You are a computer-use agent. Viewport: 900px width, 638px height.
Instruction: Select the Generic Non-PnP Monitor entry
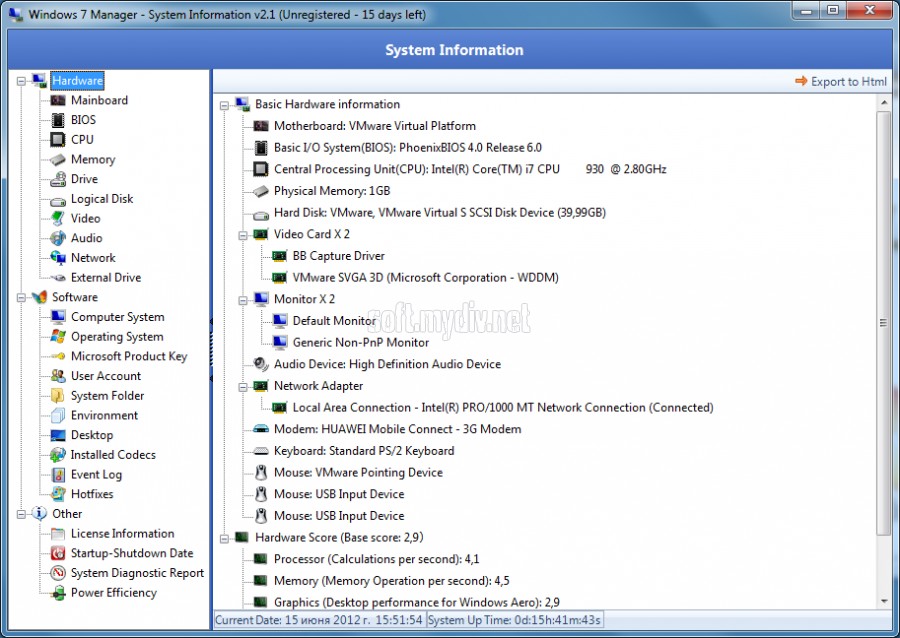click(360, 343)
